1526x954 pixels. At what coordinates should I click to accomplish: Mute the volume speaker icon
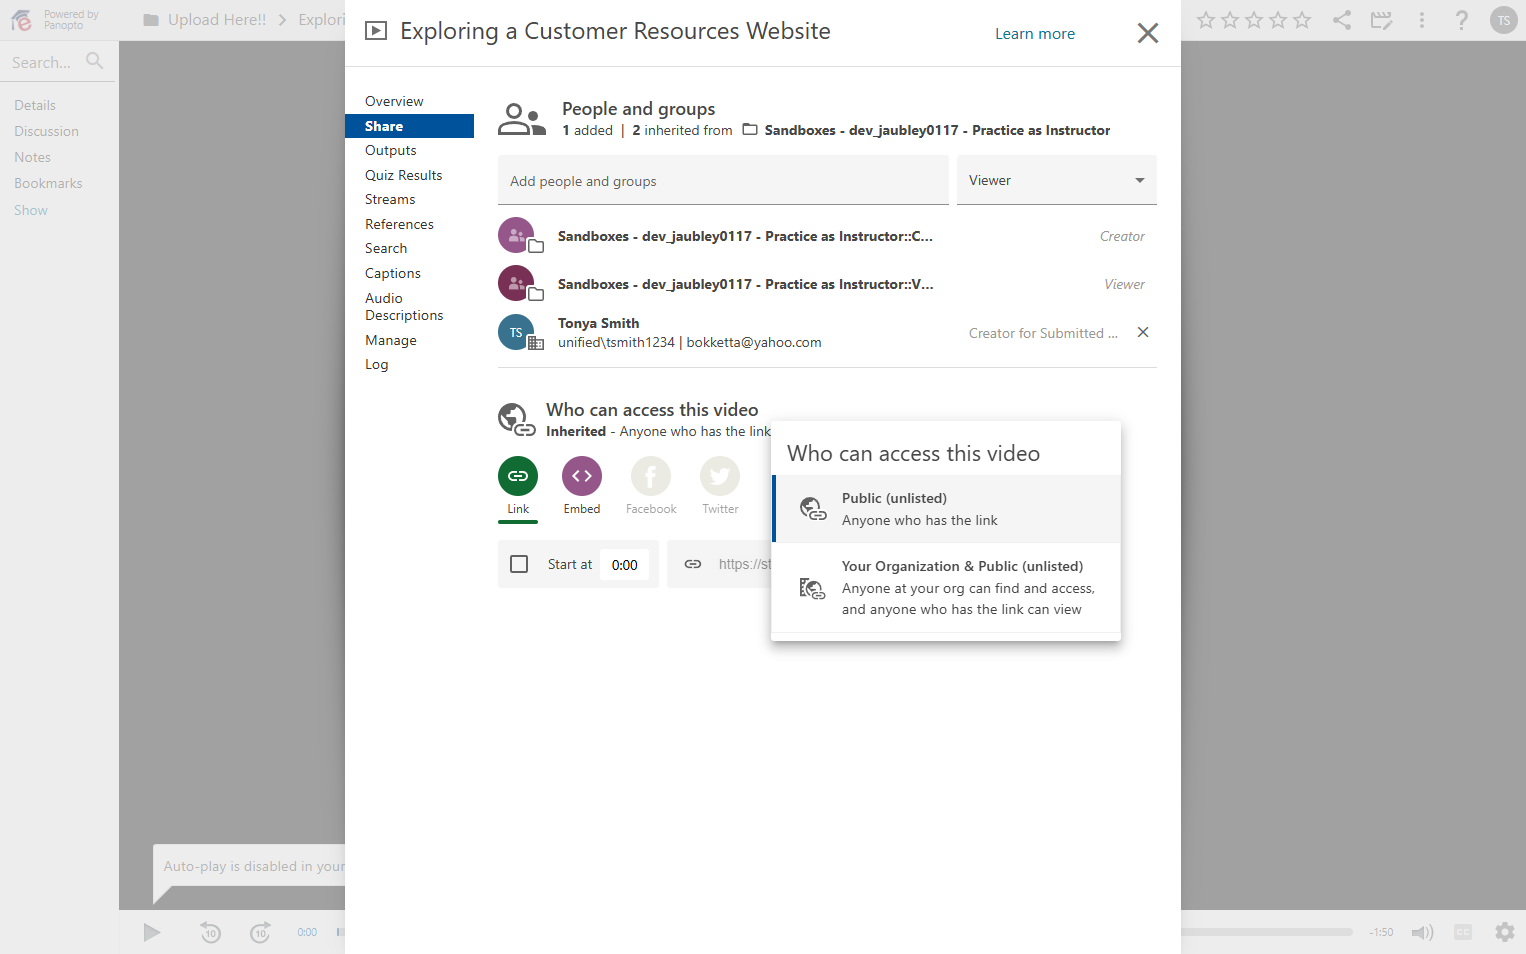pyautogui.click(x=1422, y=932)
